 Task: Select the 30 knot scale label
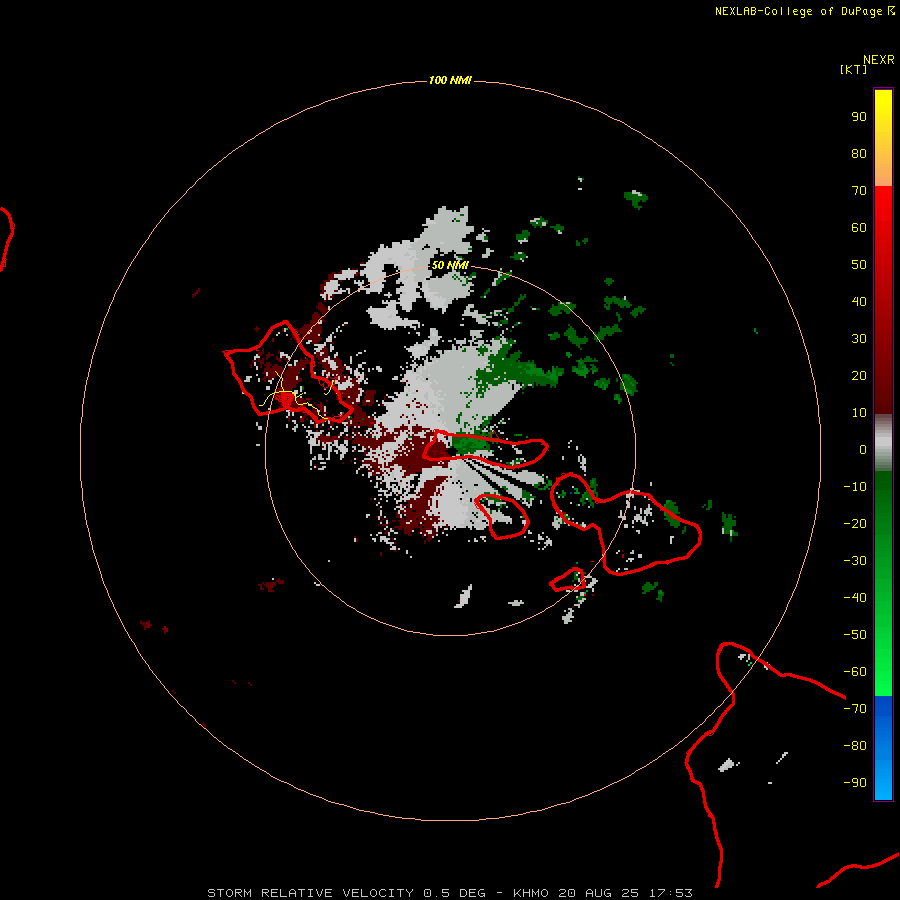pyautogui.click(x=859, y=339)
